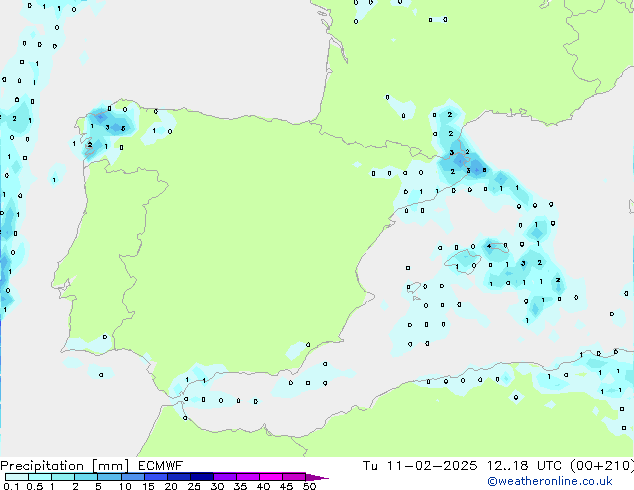Pick the 5 to 10 mm legend swatch
Viewport: 634px width, 490px height.
tap(110, 477)
